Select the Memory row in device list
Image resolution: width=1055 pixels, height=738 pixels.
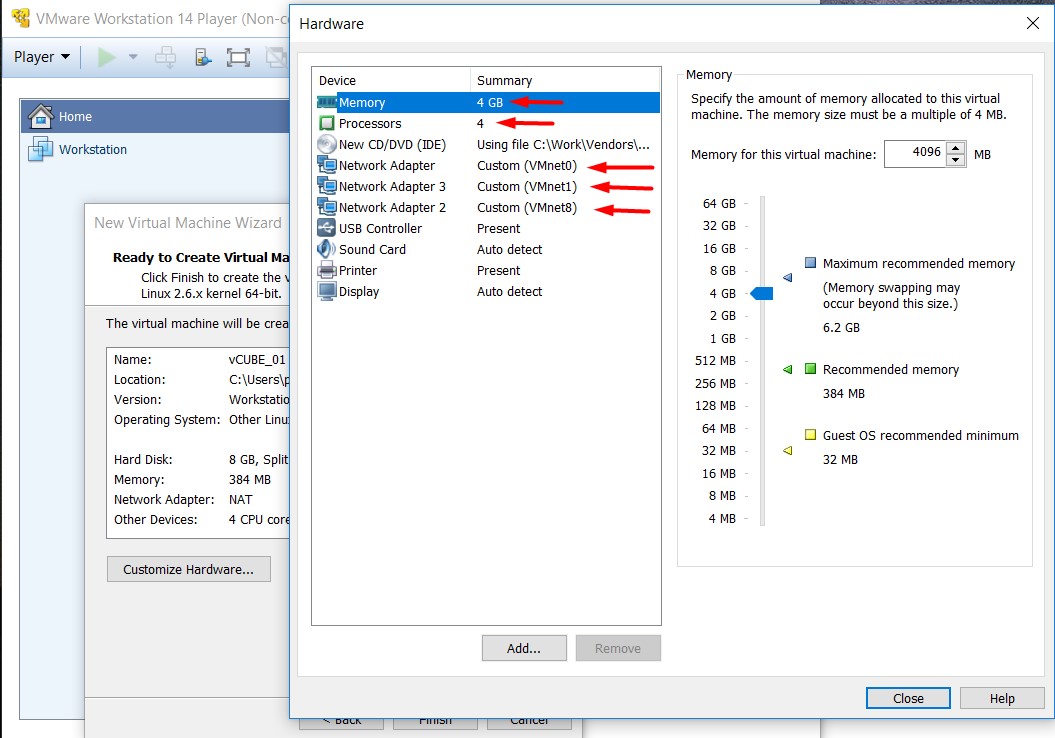click(487, 102)
